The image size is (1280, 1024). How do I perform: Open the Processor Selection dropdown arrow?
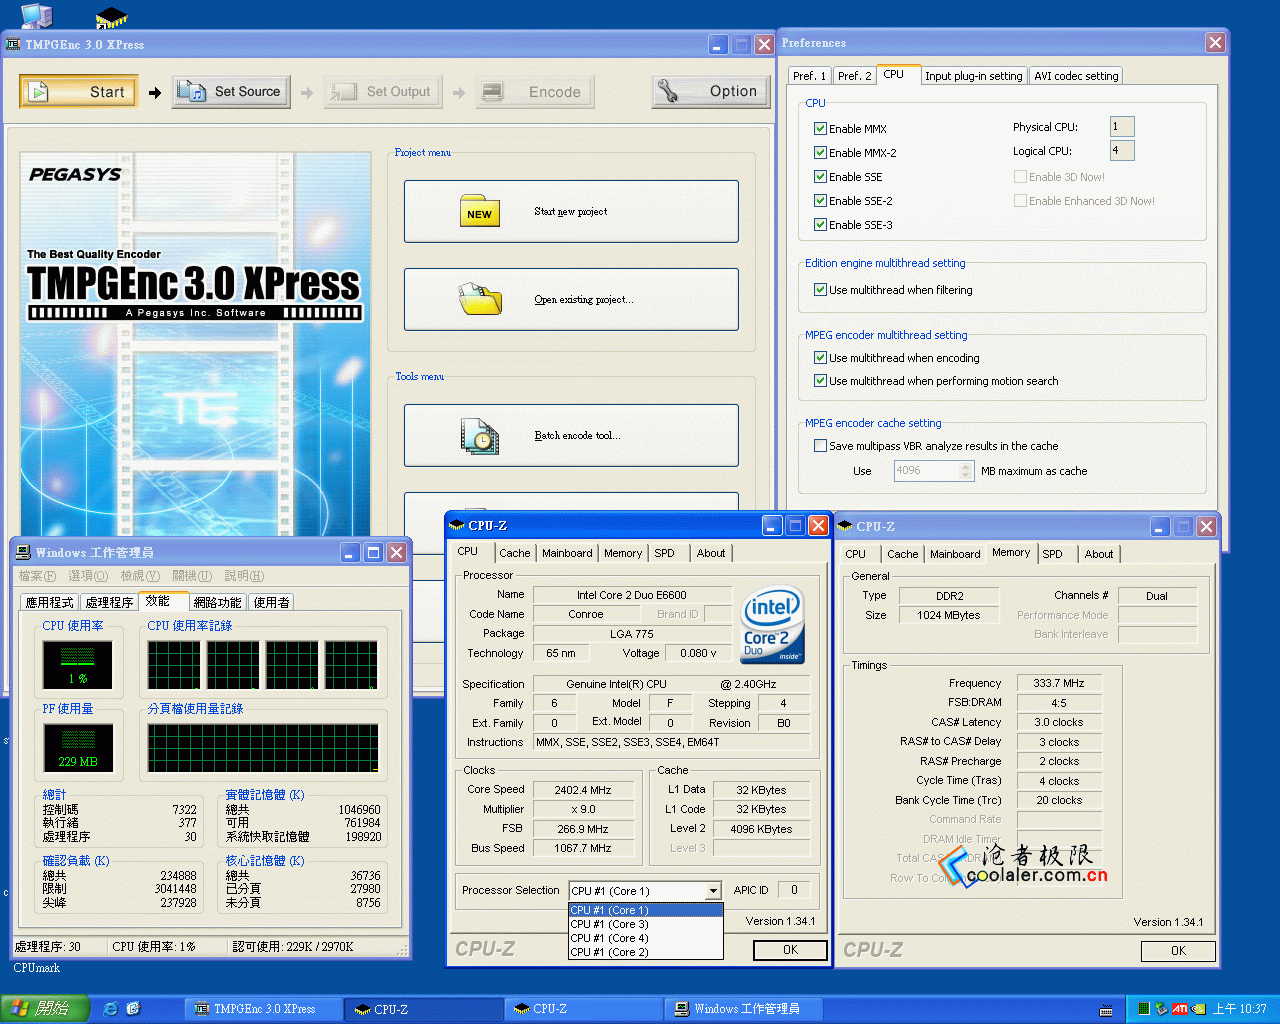click(713, 891)
